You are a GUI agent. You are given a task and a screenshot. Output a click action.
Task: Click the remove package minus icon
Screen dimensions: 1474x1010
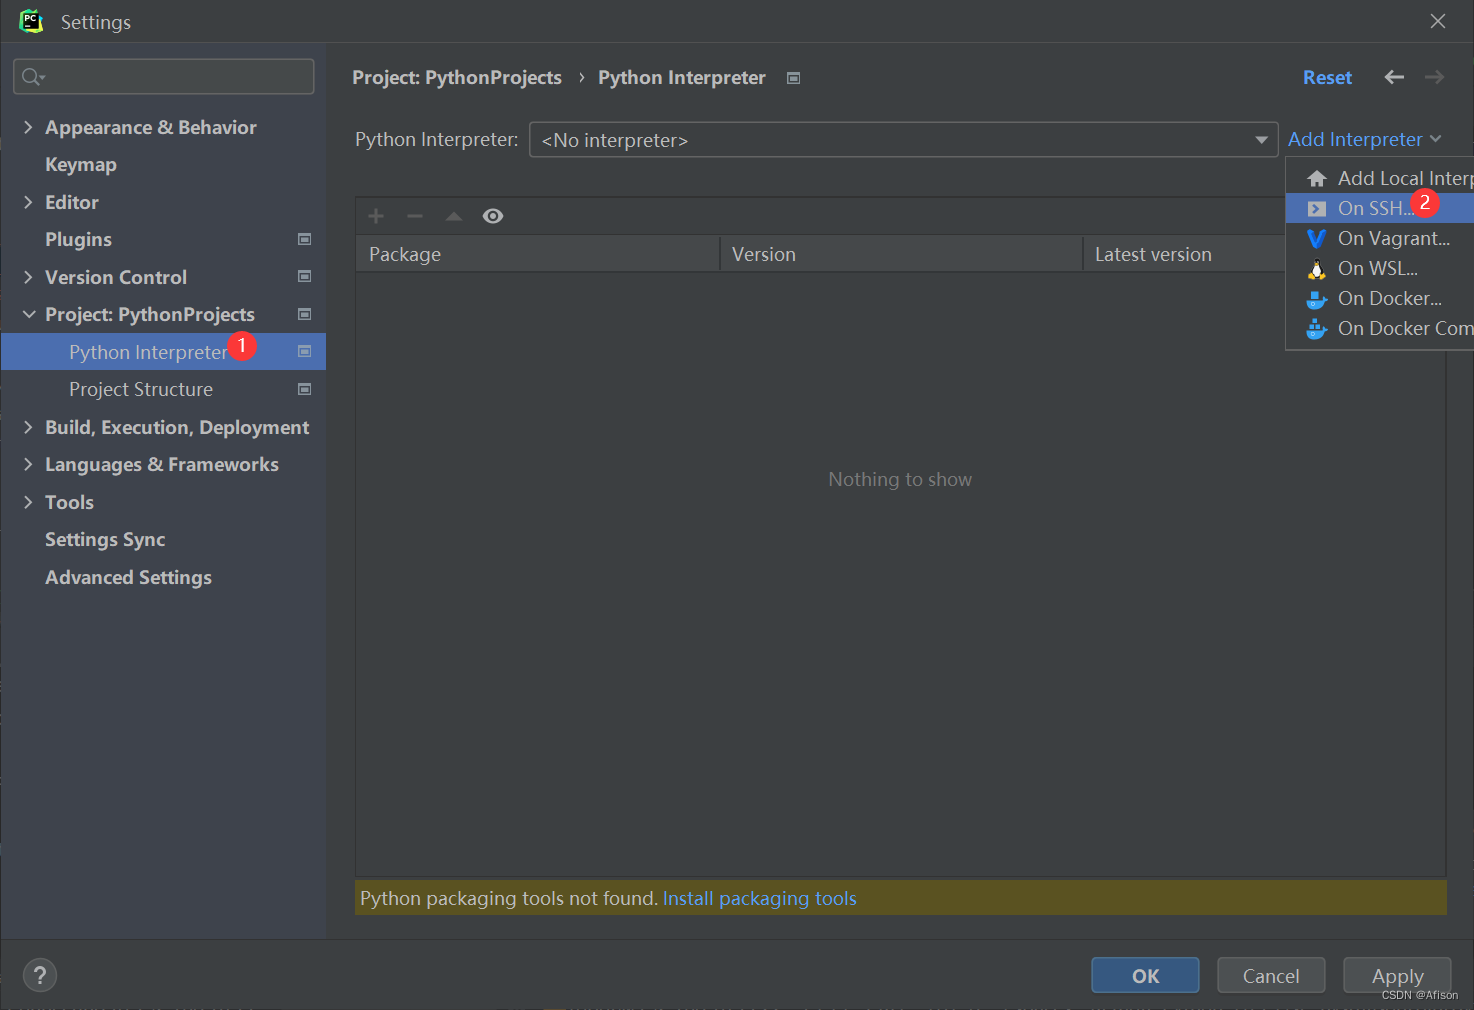pos(415,216)
